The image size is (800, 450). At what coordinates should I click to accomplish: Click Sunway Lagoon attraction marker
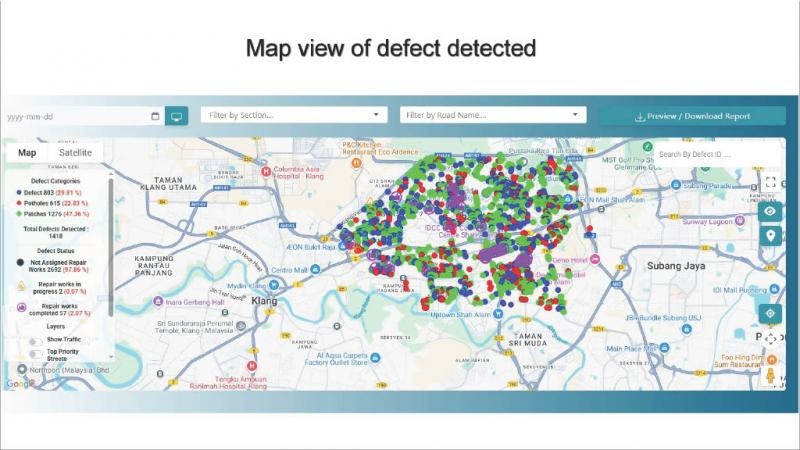click(740, 220)
